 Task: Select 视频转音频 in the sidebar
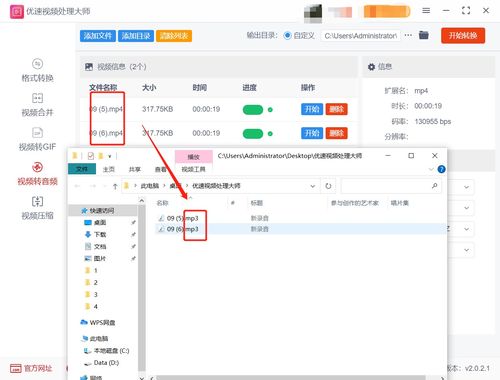tap(37, 173)
